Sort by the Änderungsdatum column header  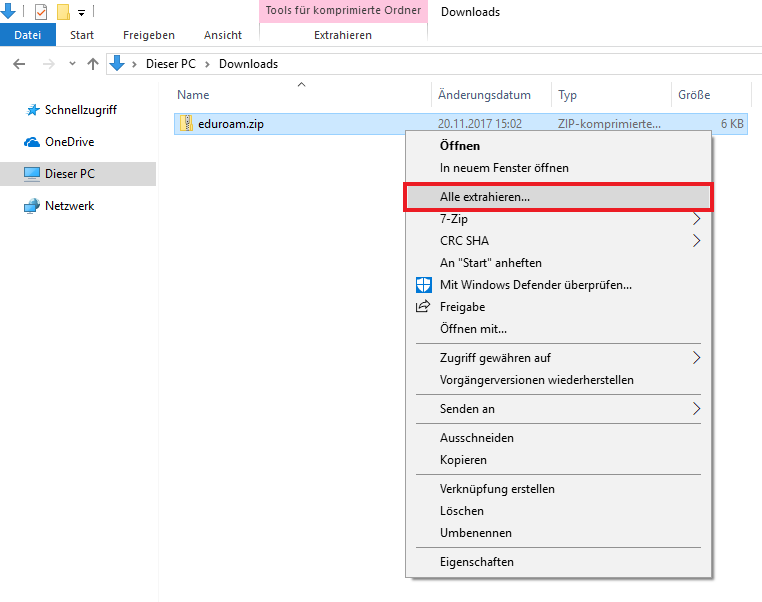[x=484, y=95]
